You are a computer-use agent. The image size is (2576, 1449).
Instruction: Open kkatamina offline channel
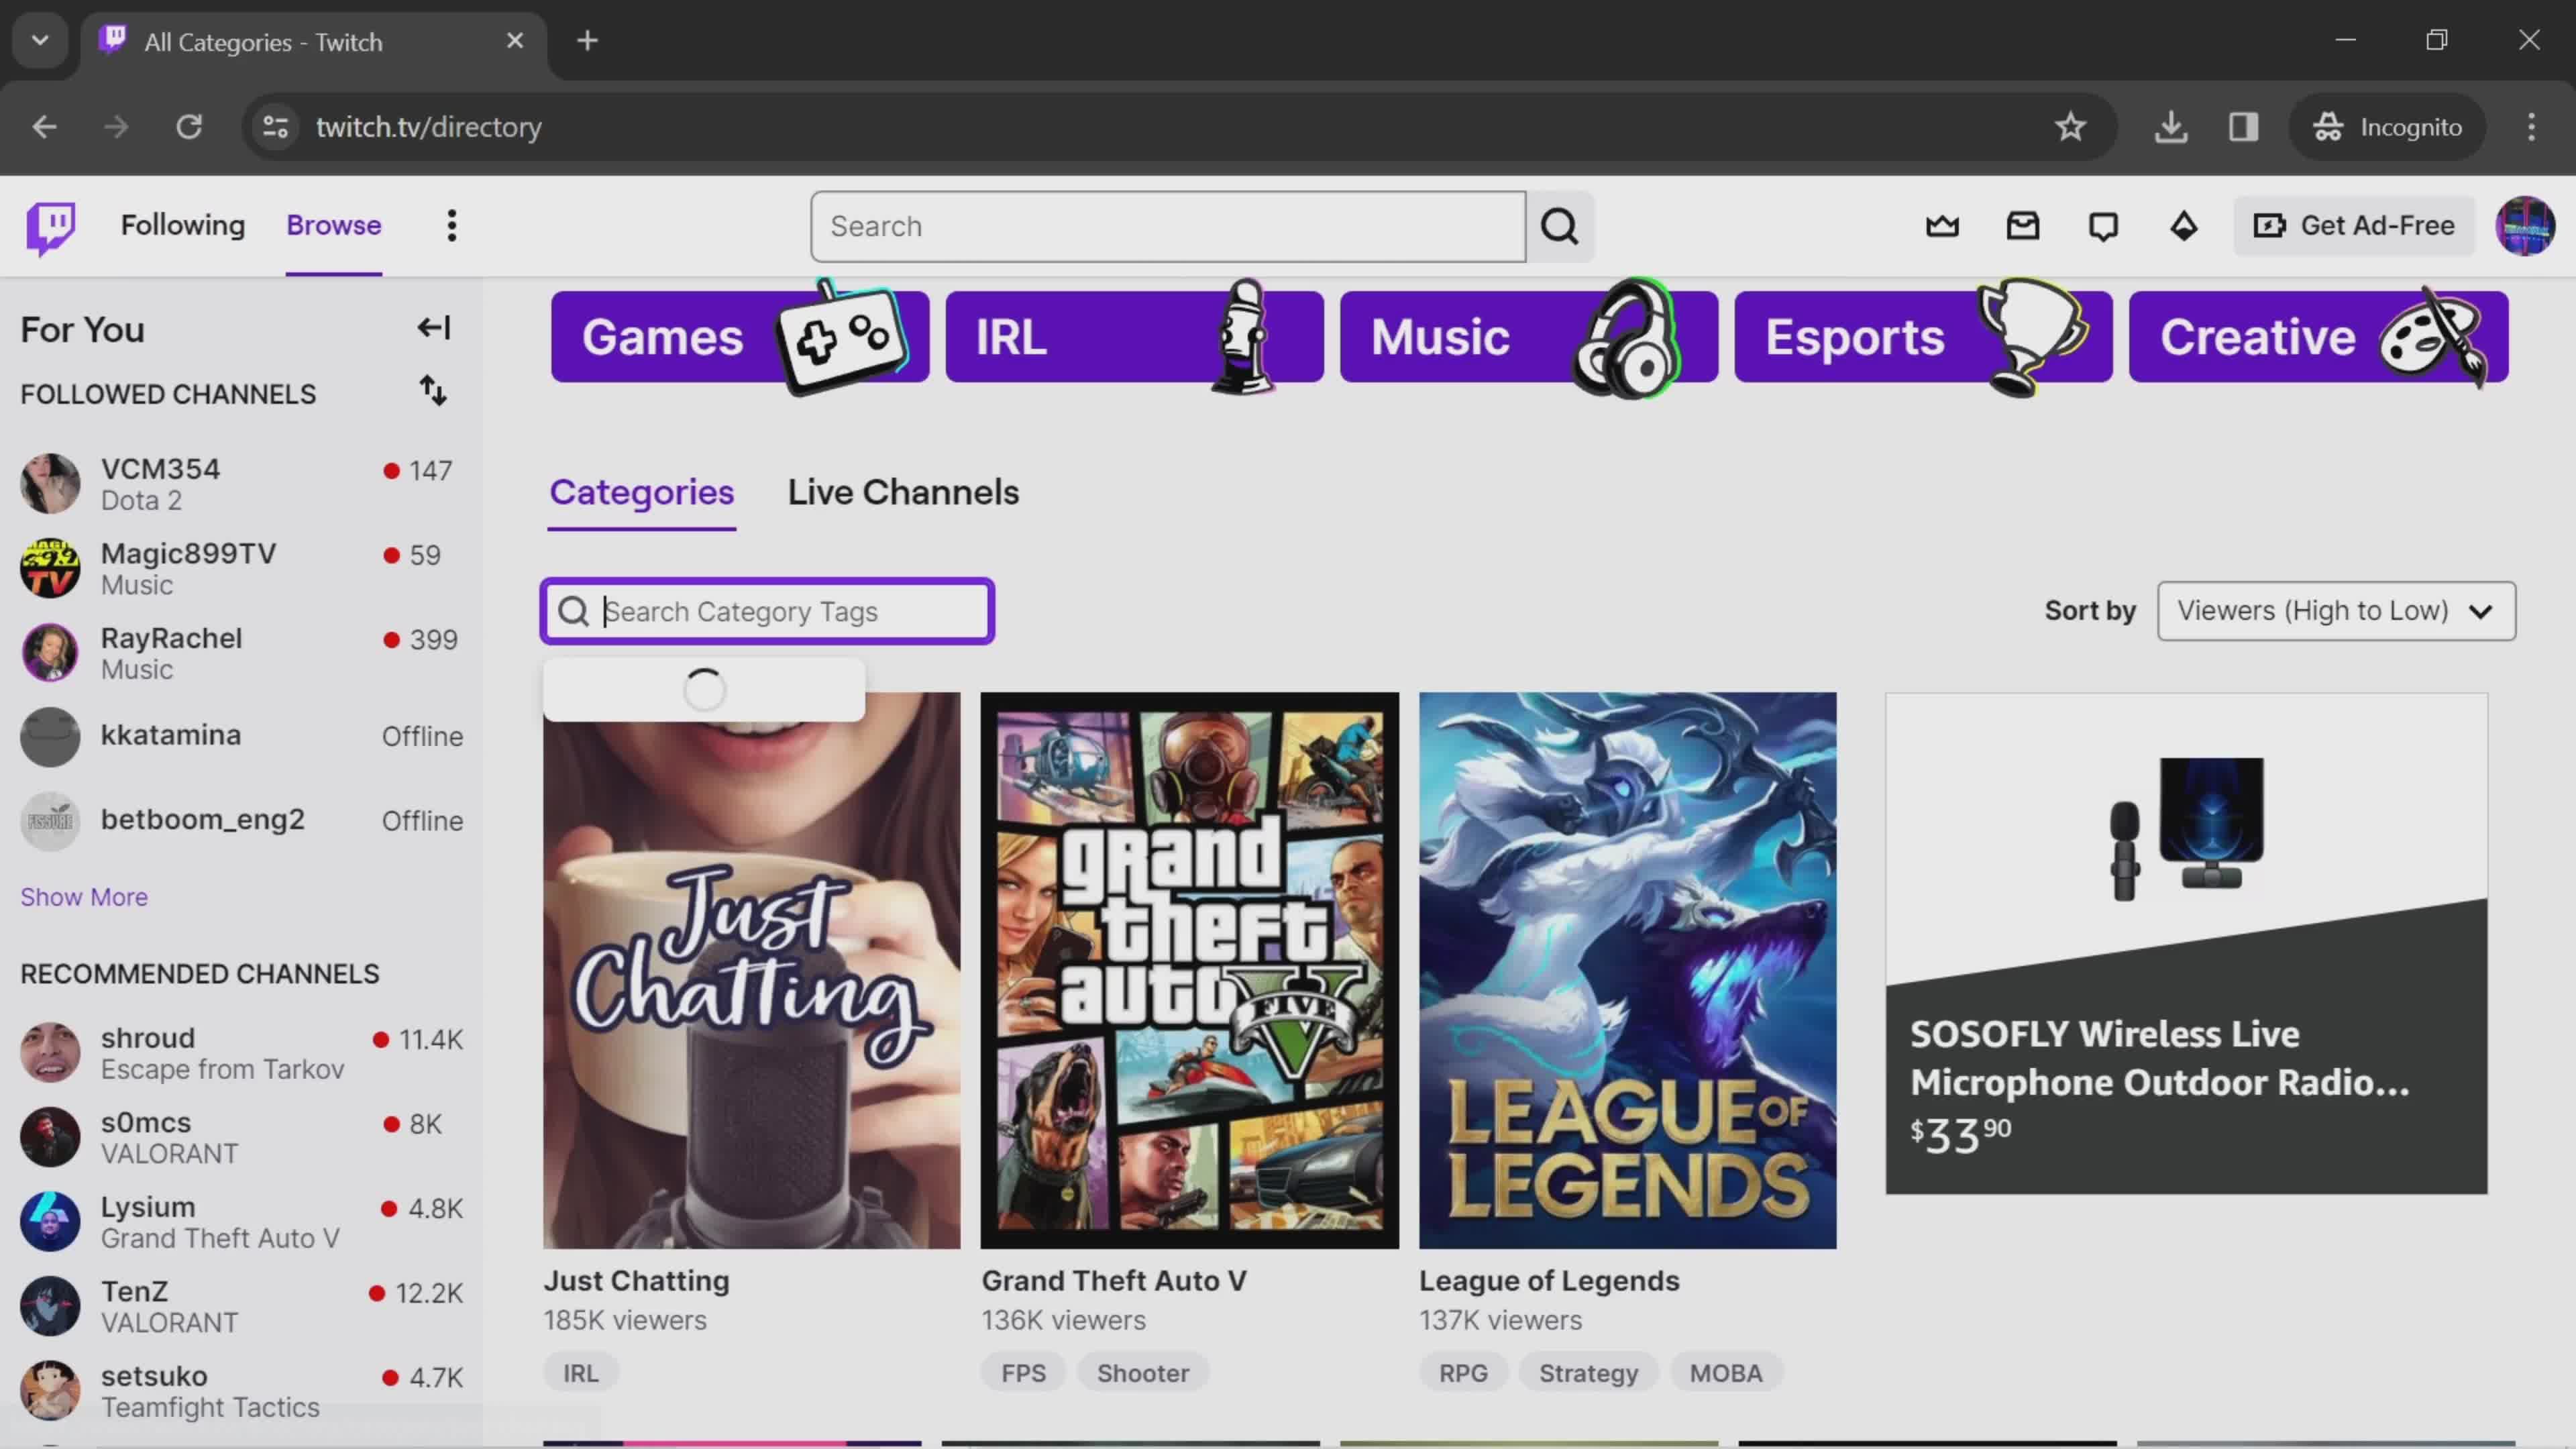click(240, 737)
